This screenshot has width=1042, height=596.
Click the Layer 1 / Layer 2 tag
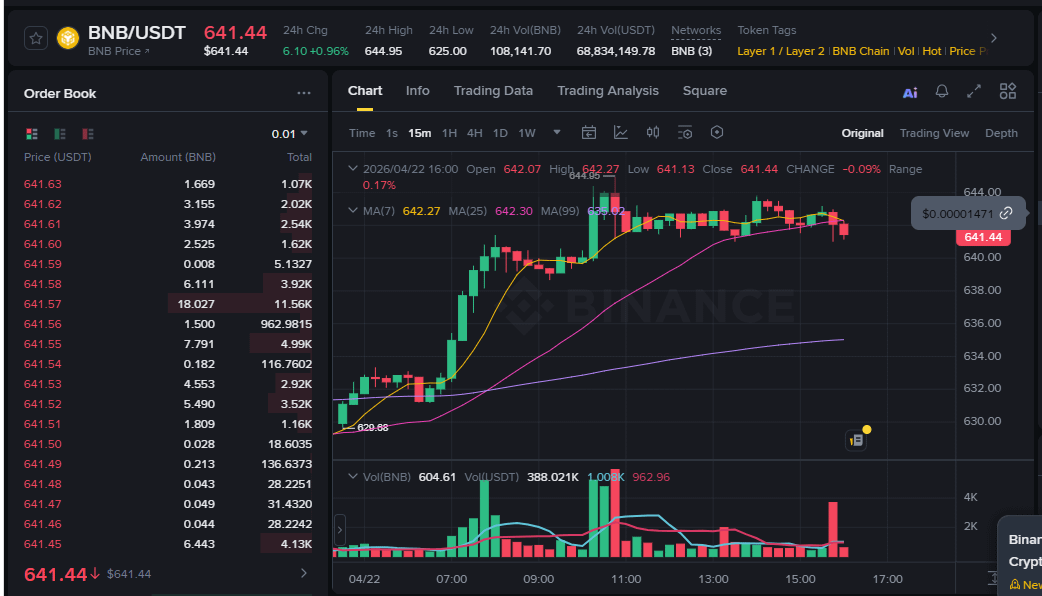coord(781,51)
